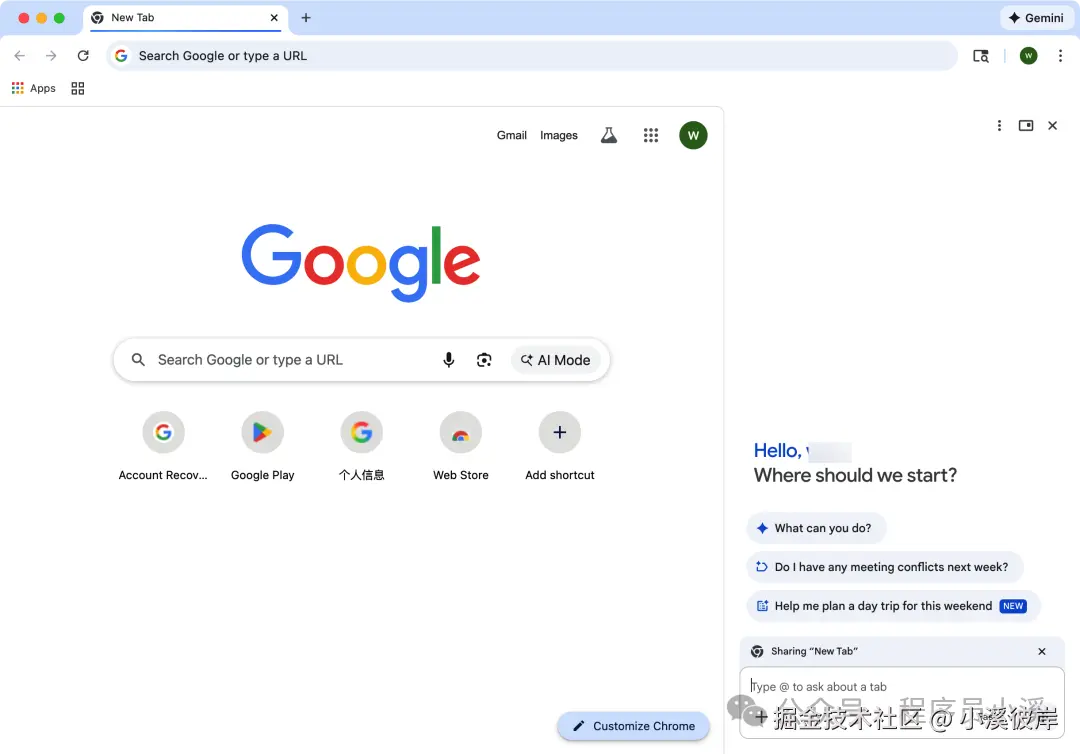Open the Google apps grid launcher
Image resolution: width=1080 pixels, height=754 pixels.
pos(651,136)
